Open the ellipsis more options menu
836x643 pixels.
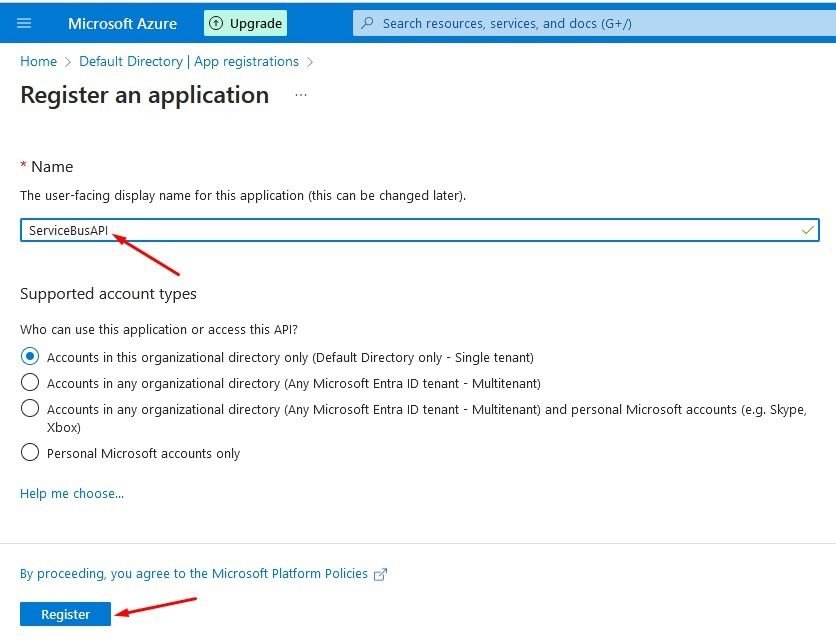click(301, 95)
